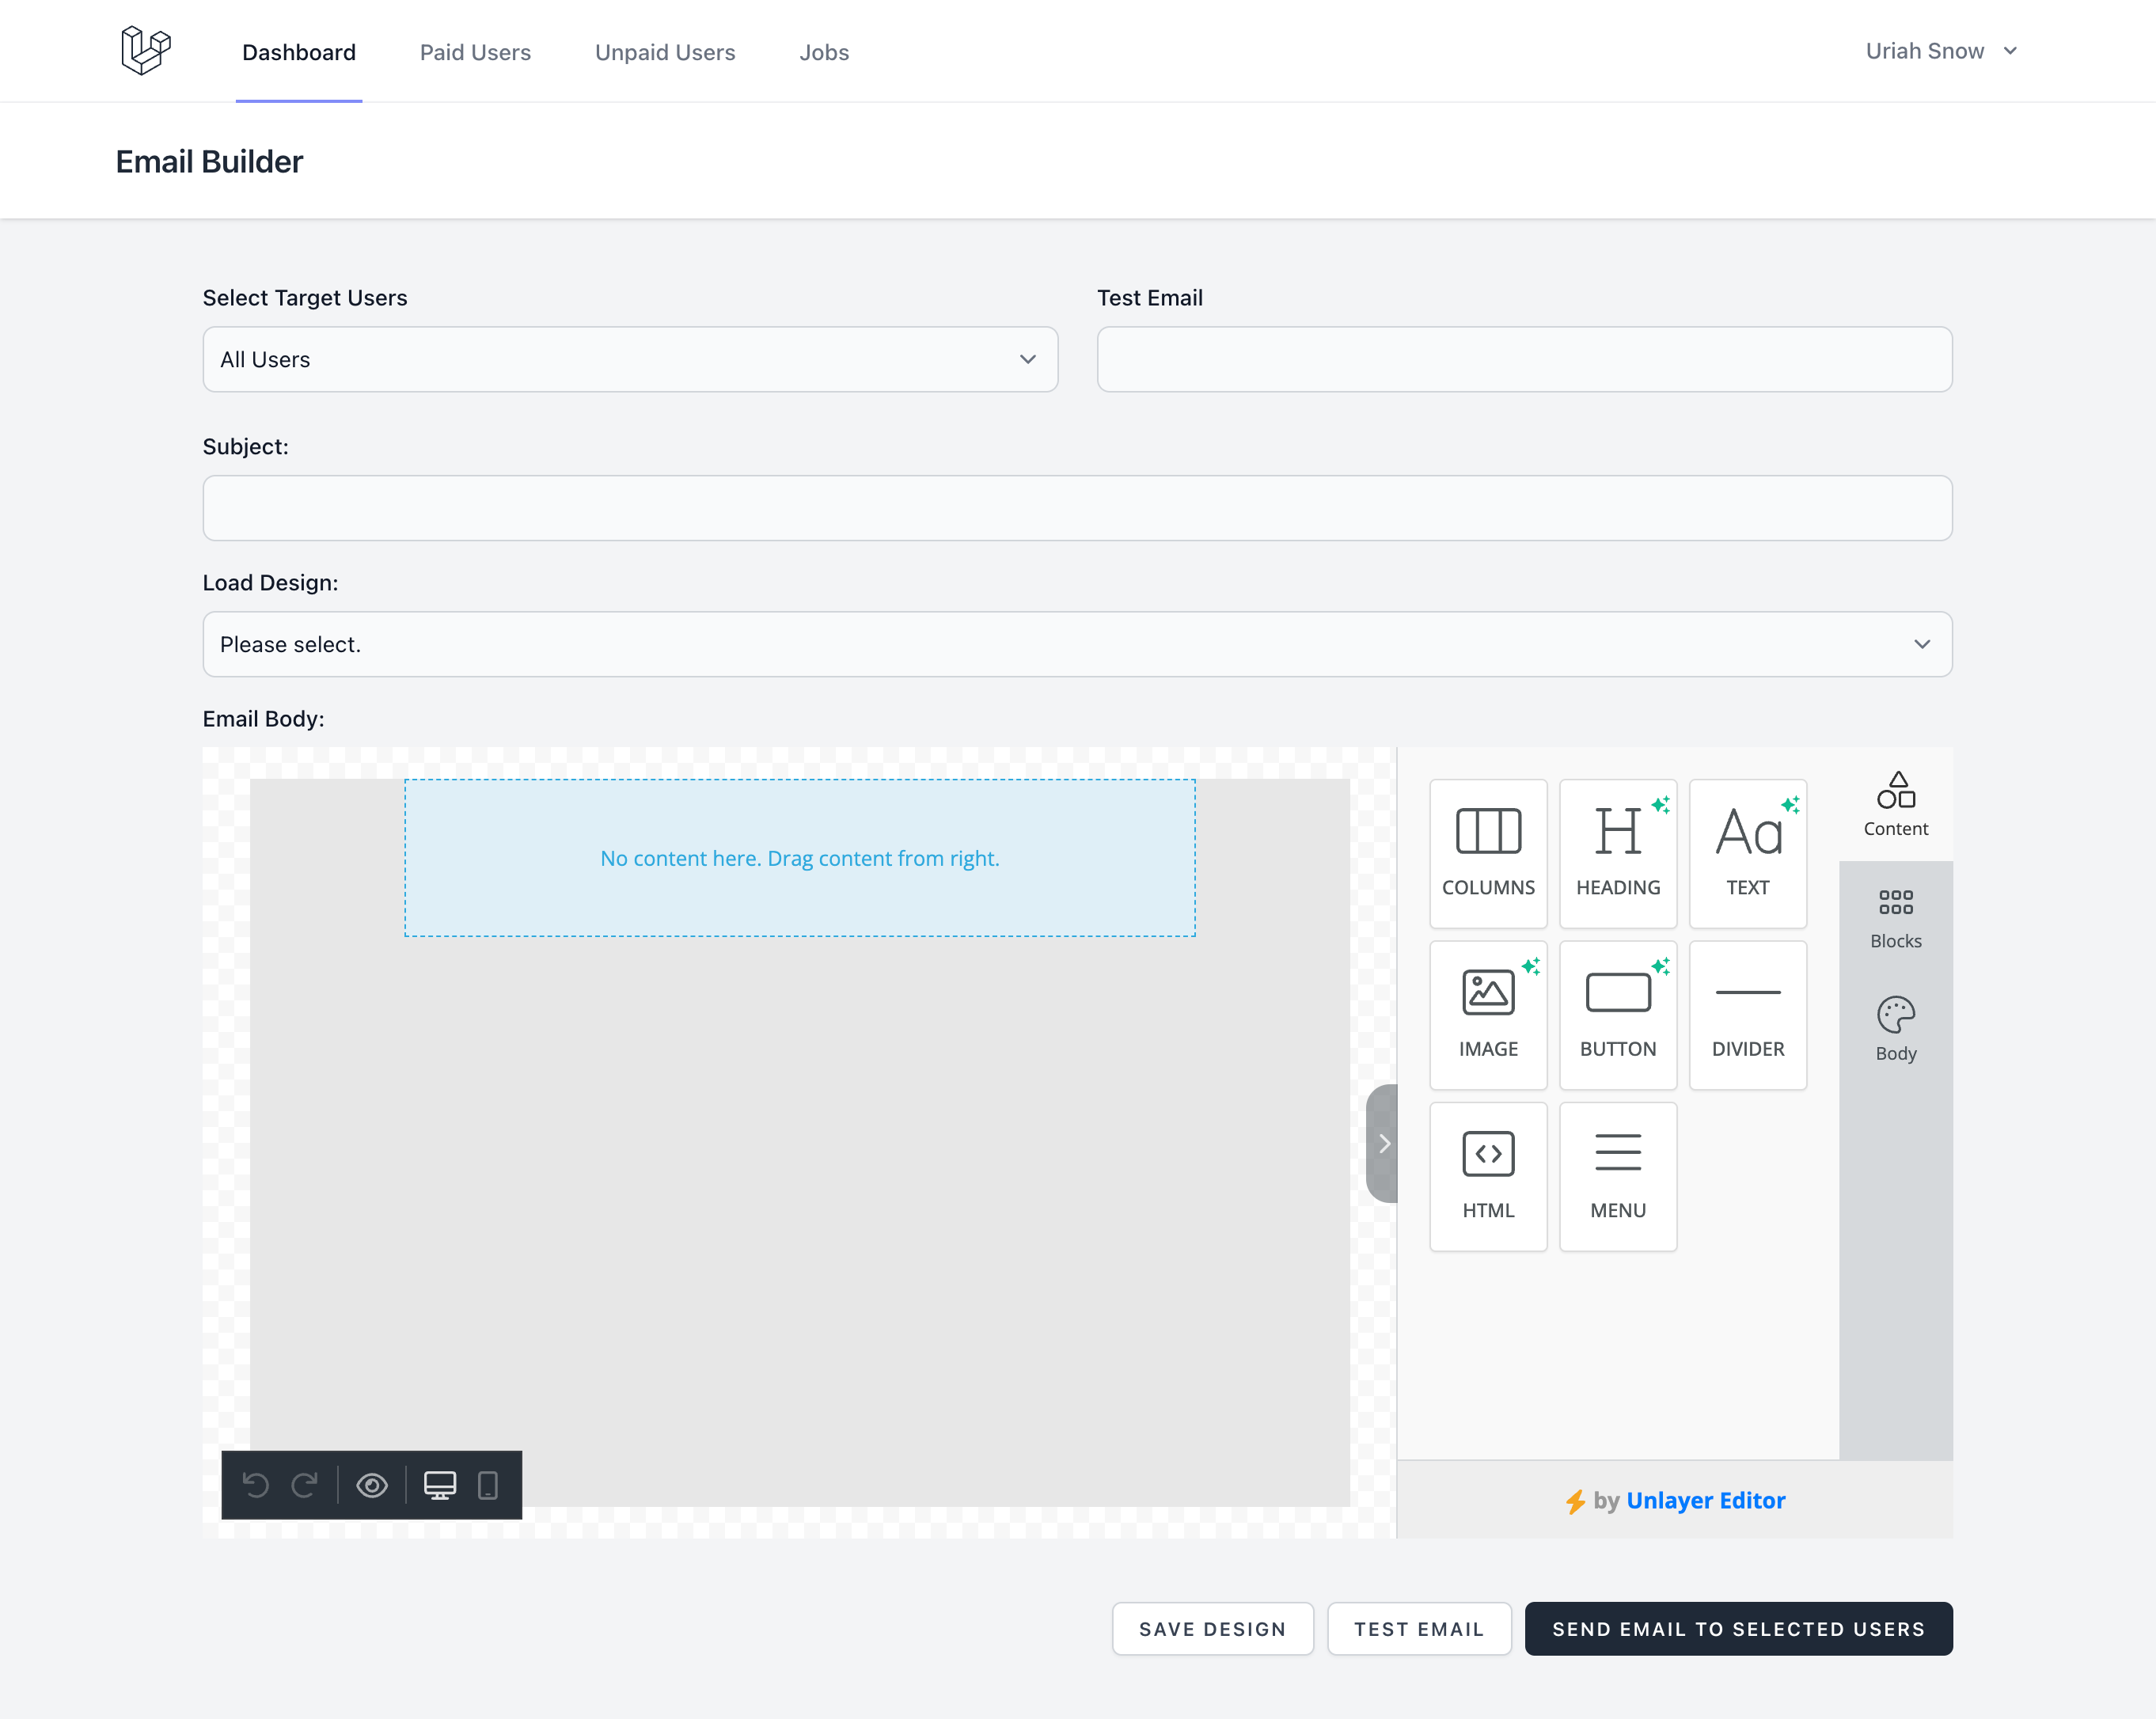Expand the right sidebar panel arrow
This screenshot has height=1719, width=2156.
1386,1142
